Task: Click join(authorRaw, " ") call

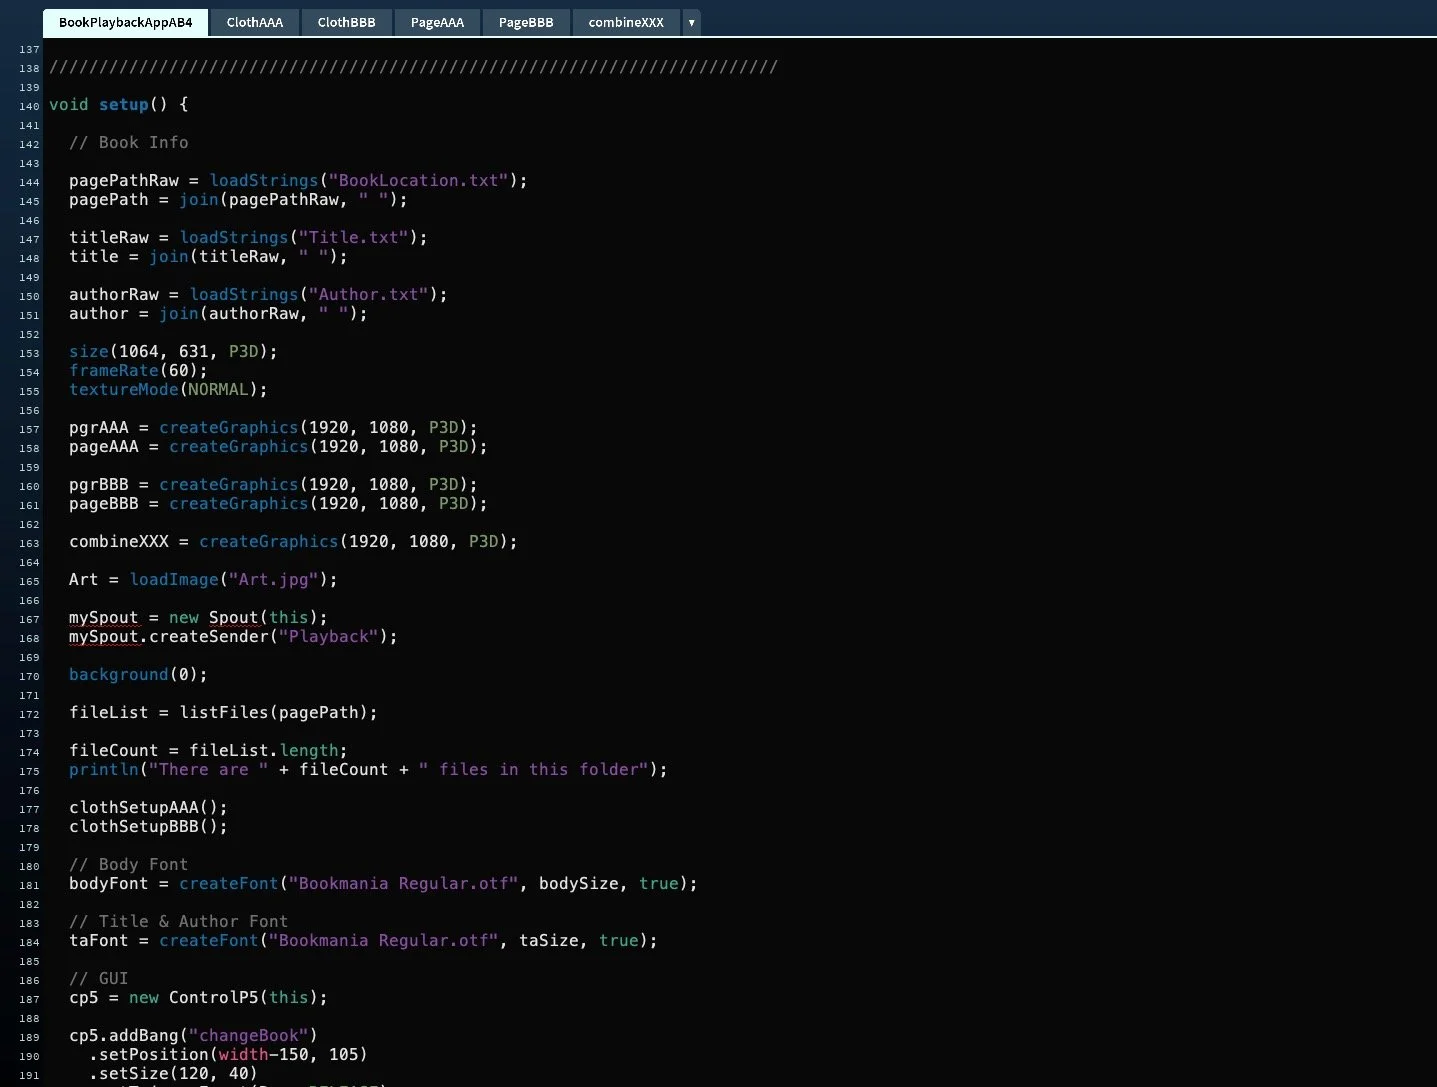Action: pos(263,313)
